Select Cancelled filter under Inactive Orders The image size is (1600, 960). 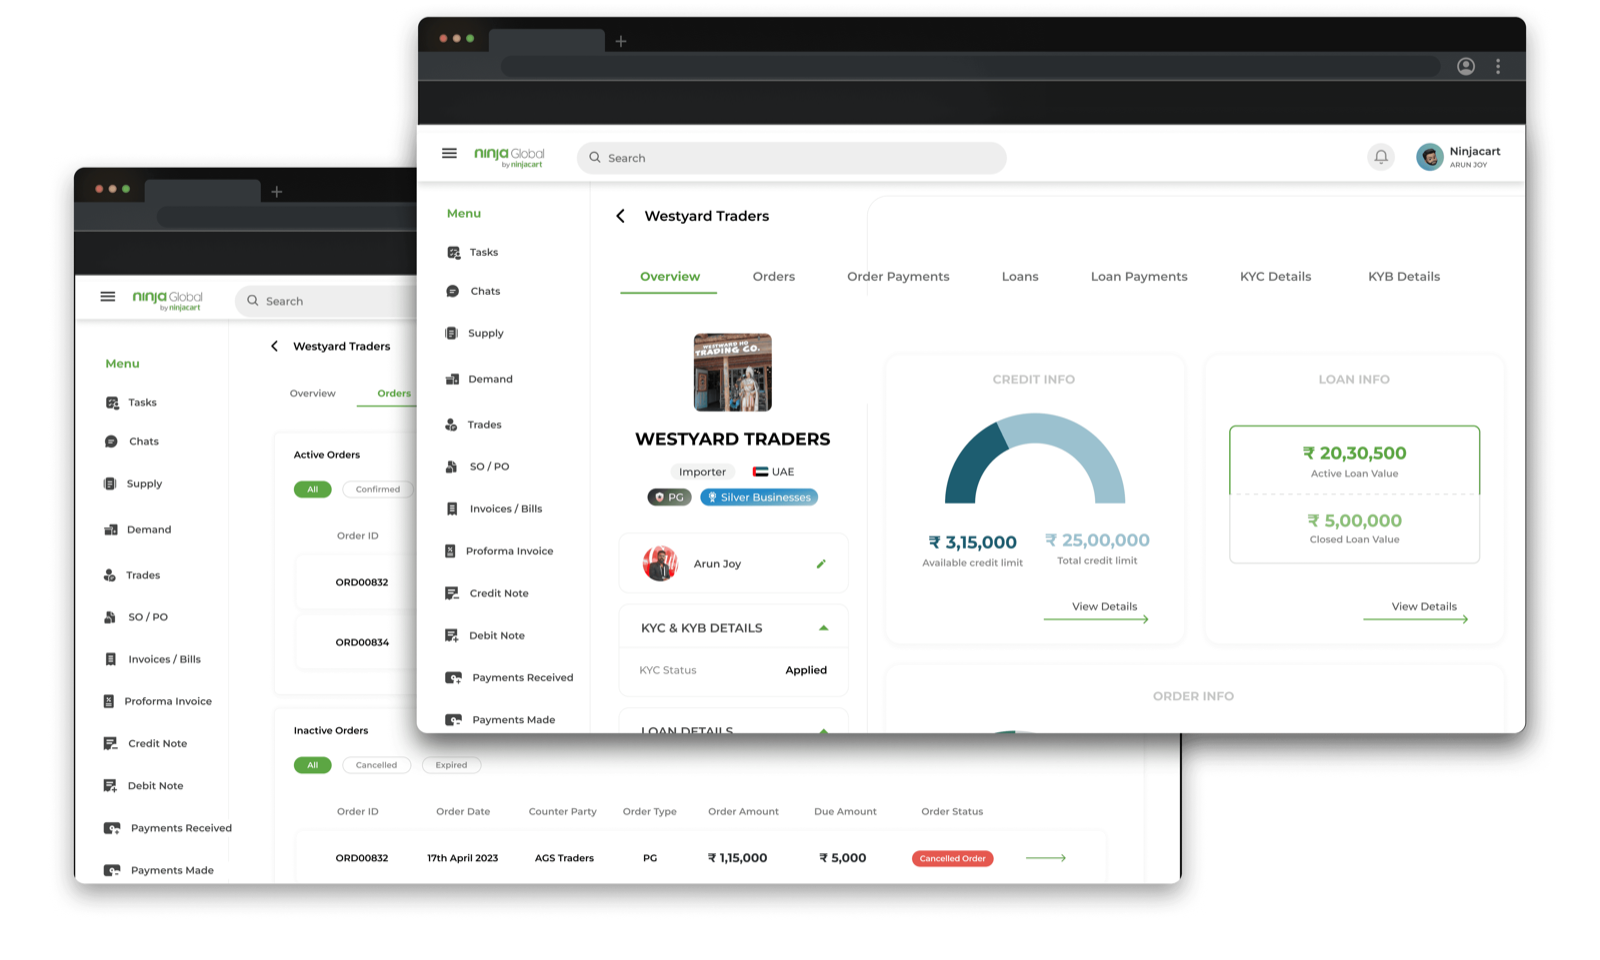(376, 765)
